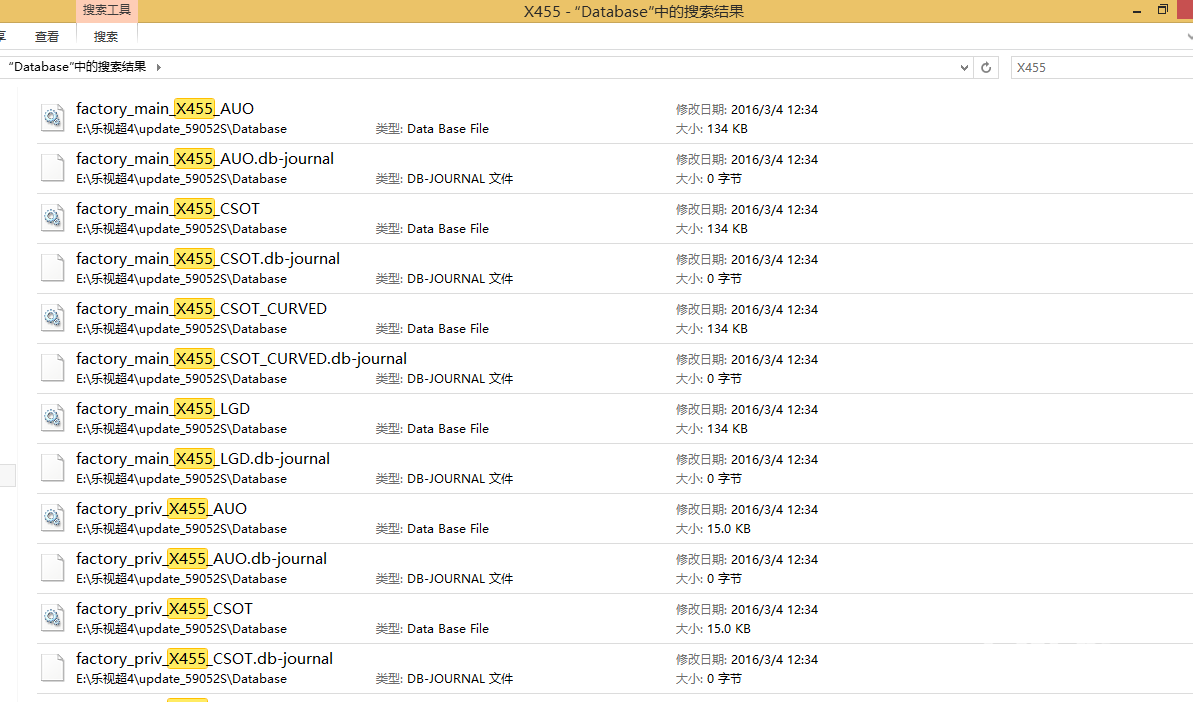This screenshot has height=702, width=1193.
Task: Expand the breadcrumb arrow after Database search results
Action: click(158, 67)
